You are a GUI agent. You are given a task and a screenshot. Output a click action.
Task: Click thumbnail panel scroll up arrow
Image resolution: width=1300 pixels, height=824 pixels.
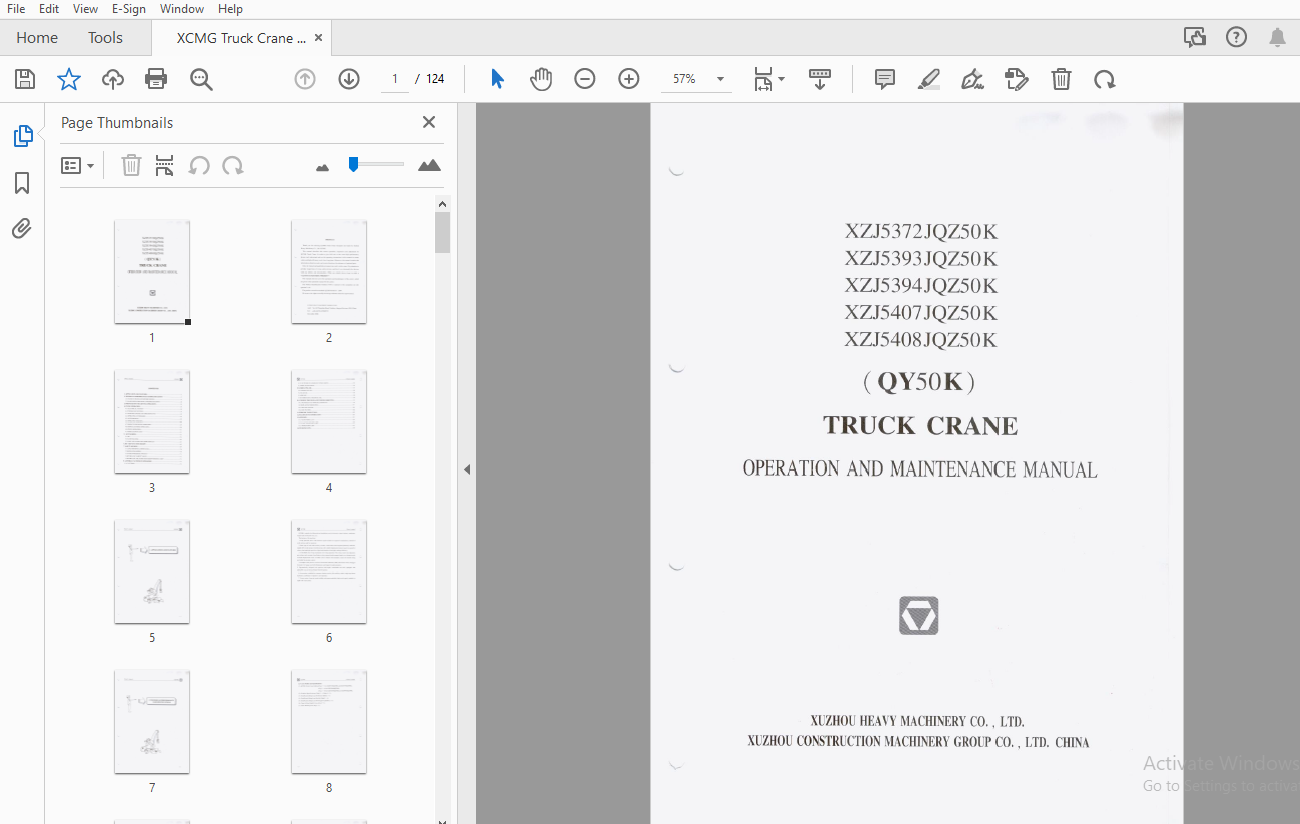pos(443,204)
